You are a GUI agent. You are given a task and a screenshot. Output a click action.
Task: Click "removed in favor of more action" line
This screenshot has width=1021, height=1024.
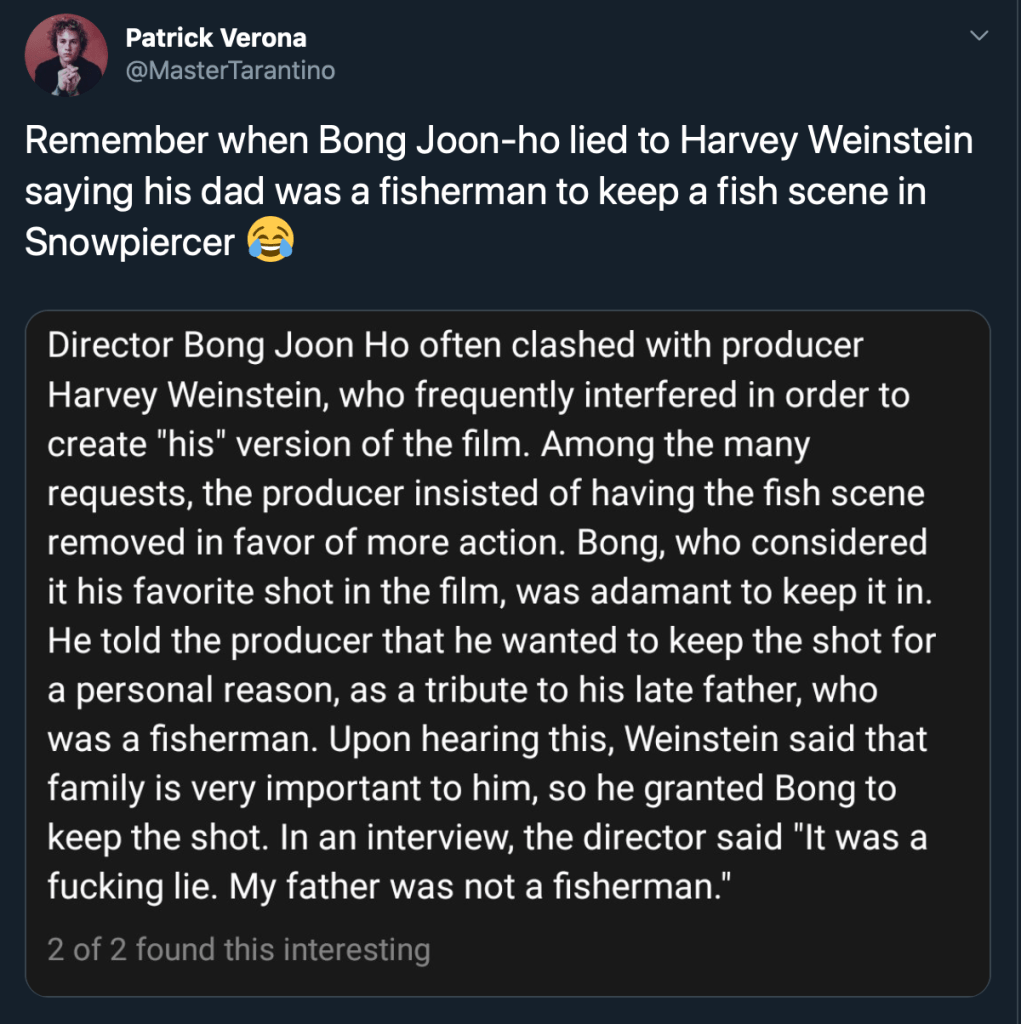[x=487, y=542]
